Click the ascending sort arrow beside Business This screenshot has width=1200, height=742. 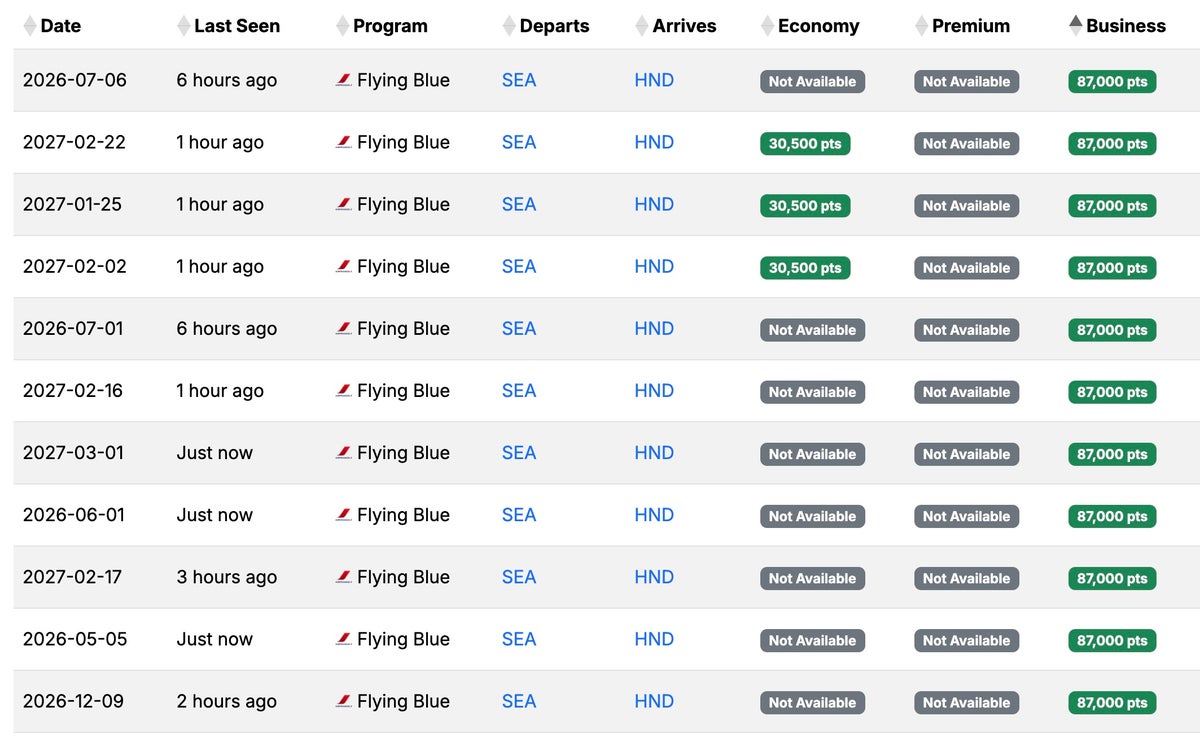[1076, 22]
